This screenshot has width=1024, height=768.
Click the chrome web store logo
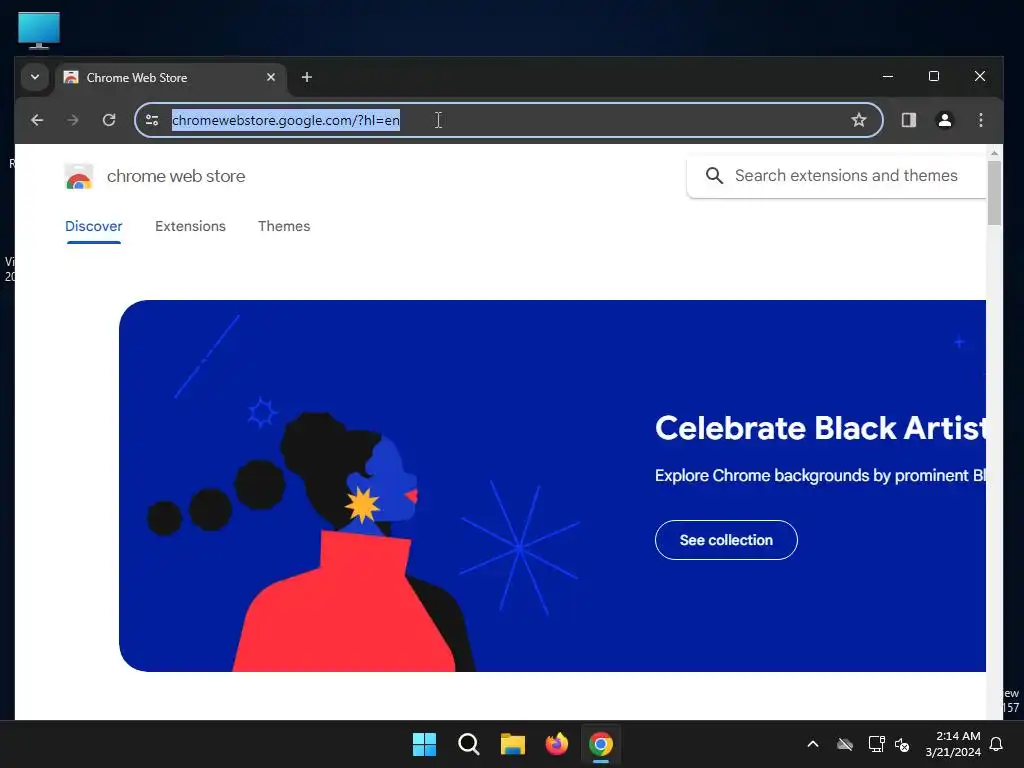point(79,176)
